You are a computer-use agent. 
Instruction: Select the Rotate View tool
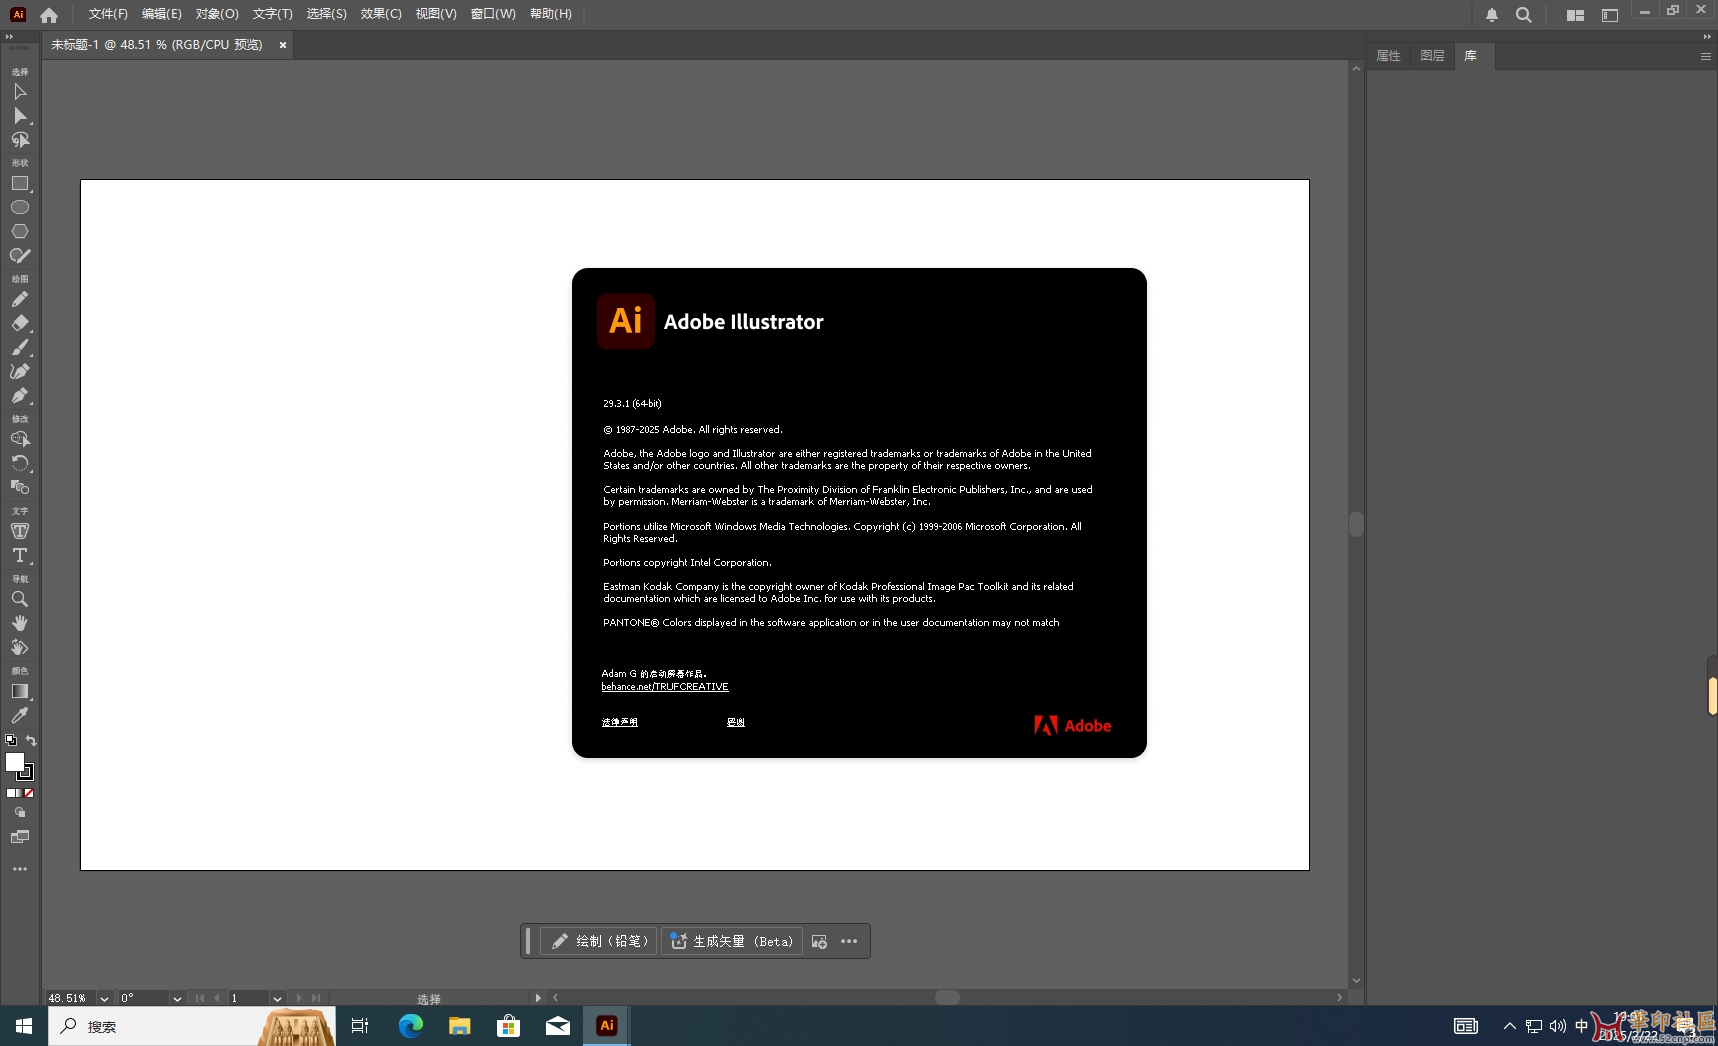pyautogui.click(x=20, y=647)
